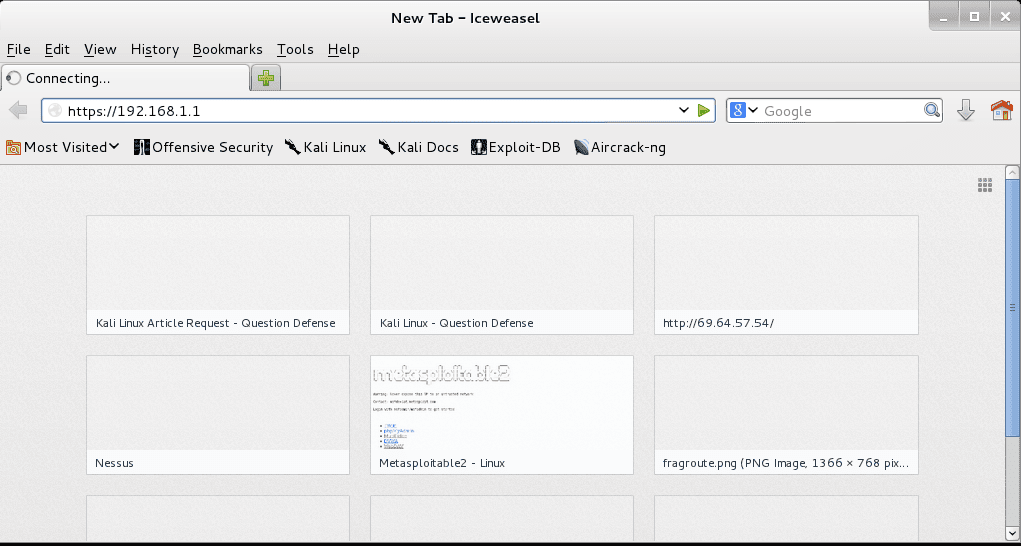Viewport: 1021px width, 546px height.
Task: Open the Metasploitable2 - Linux thumbnail
Action: point(501,415)
